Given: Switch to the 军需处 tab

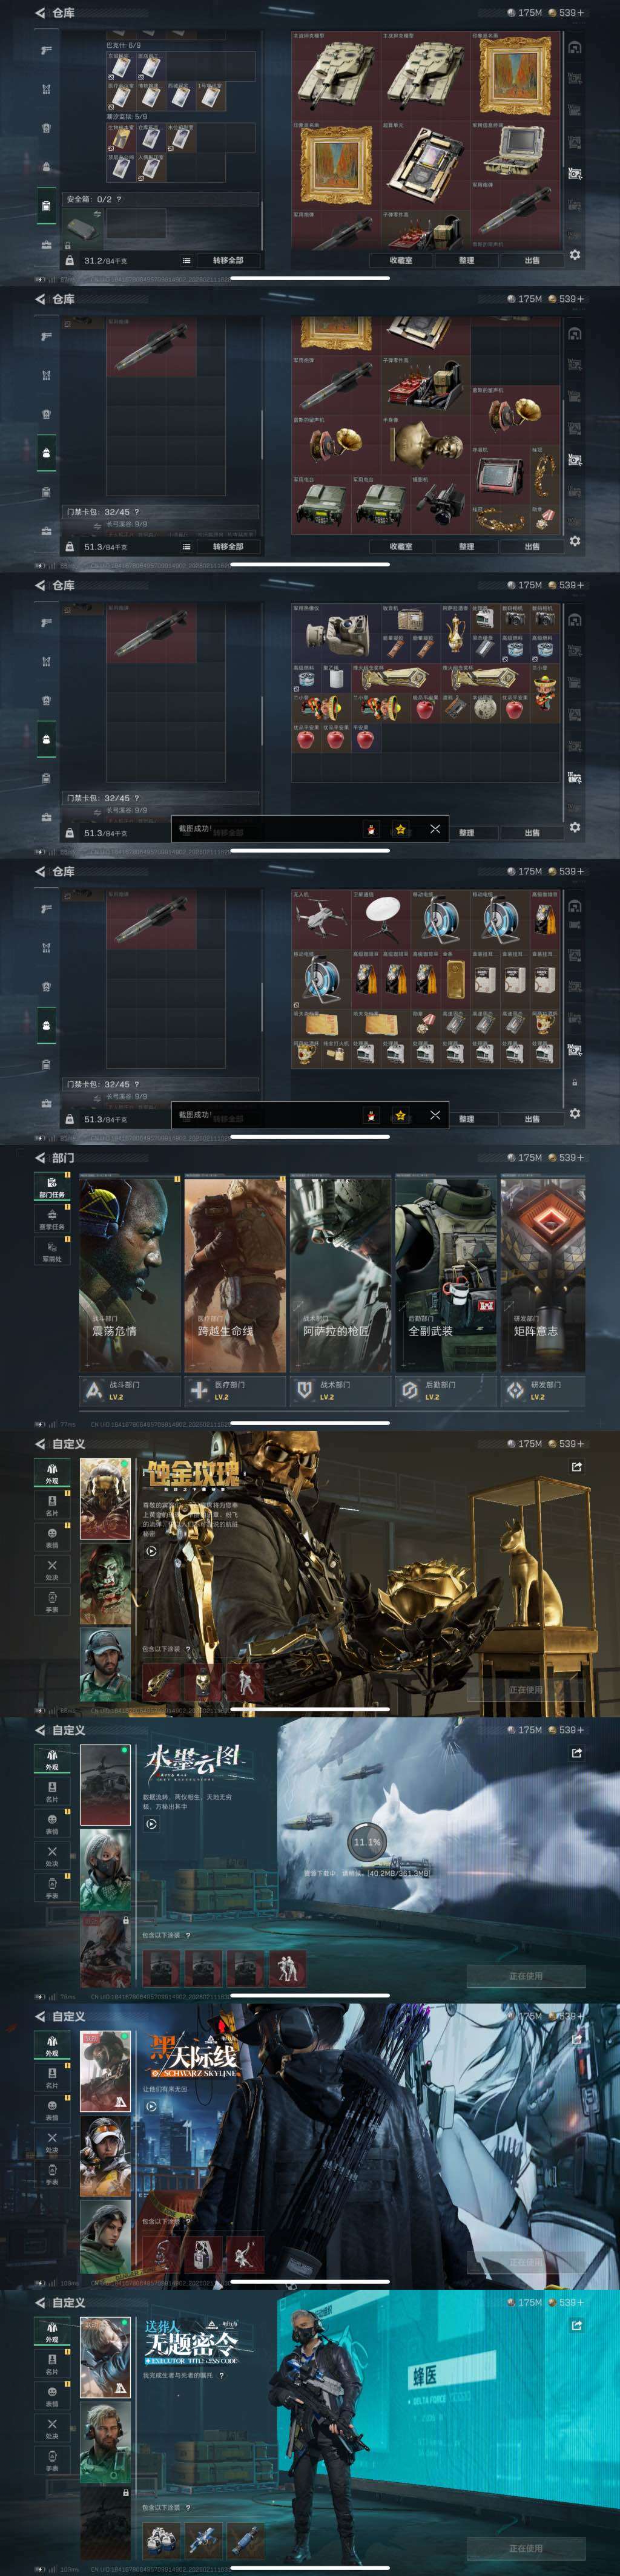Looking at the screenshot, I should [52, 1252].
